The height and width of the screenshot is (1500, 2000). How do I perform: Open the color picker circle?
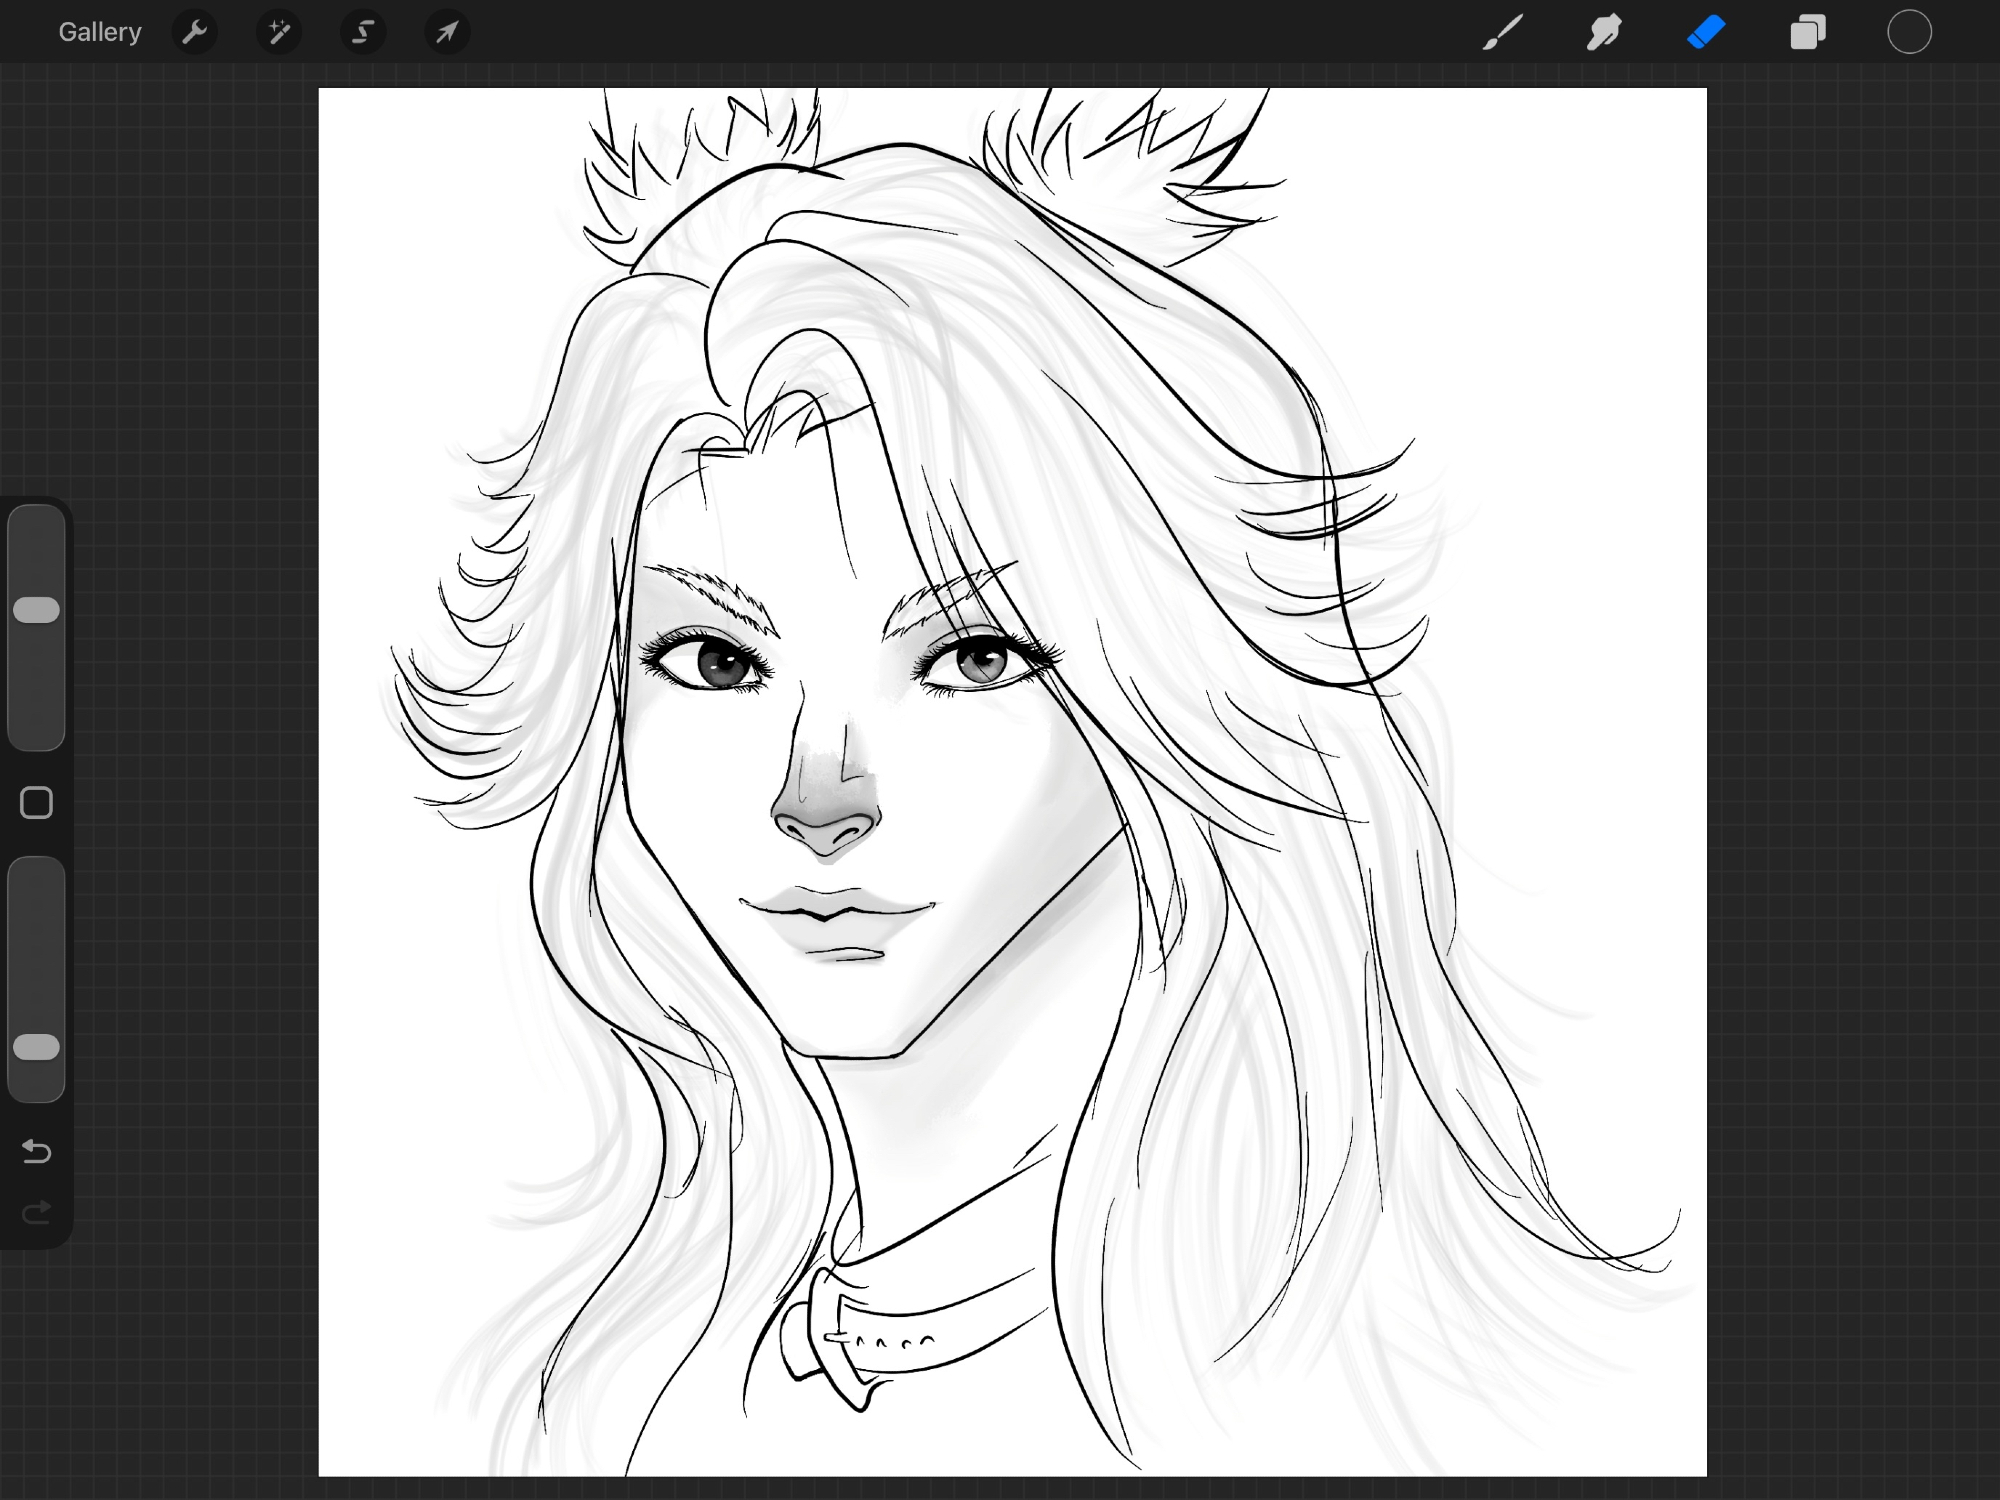1909,32
